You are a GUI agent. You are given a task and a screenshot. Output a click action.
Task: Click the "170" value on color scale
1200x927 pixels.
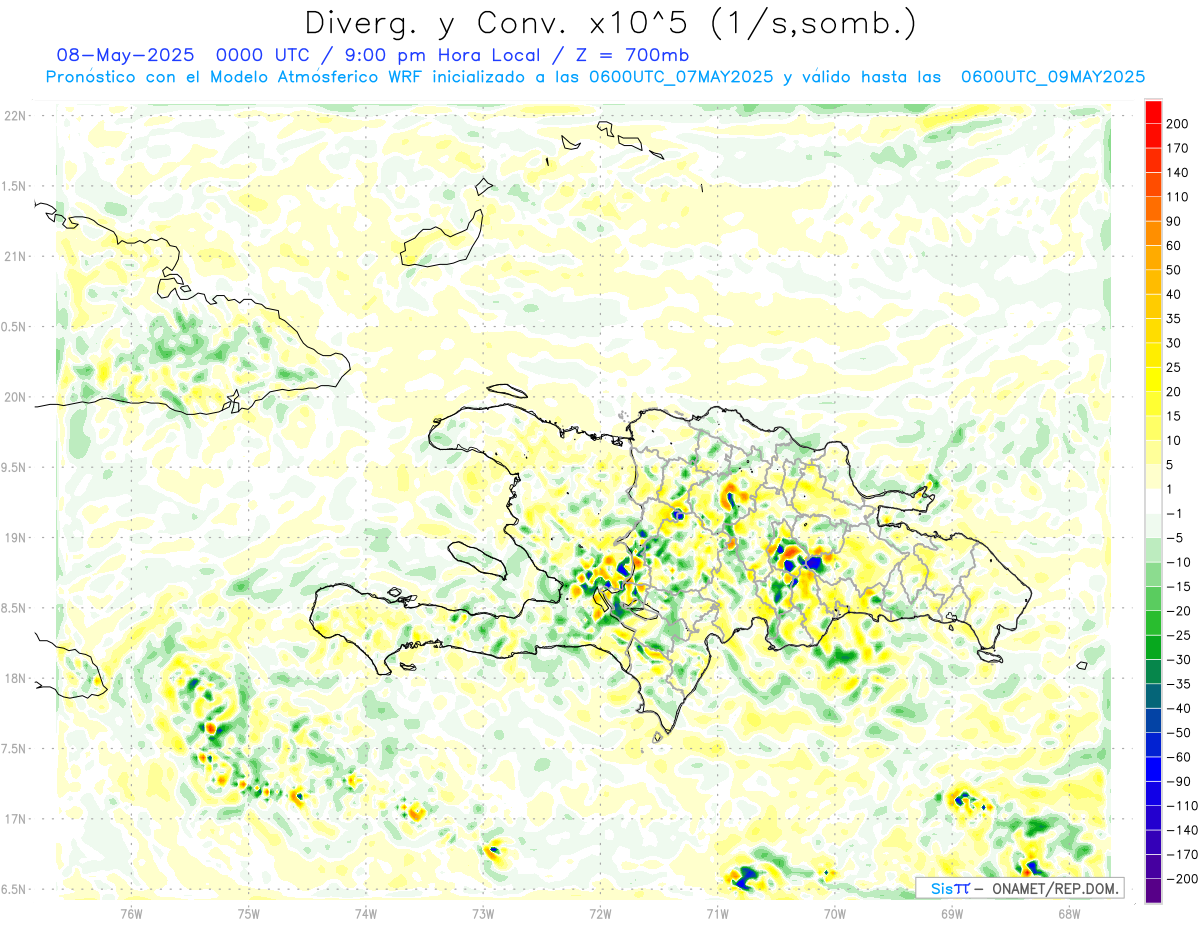pyautogui.click(x=1177, y=148)
